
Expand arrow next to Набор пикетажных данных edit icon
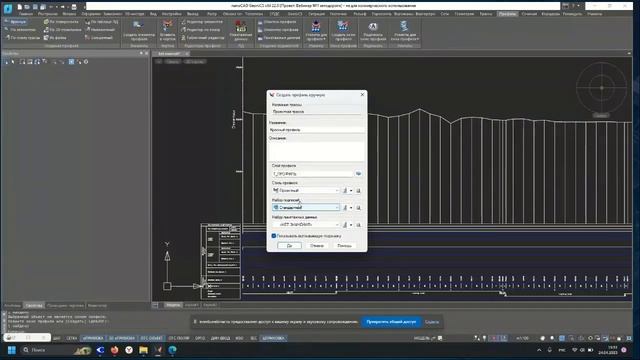tap(351, 225)
